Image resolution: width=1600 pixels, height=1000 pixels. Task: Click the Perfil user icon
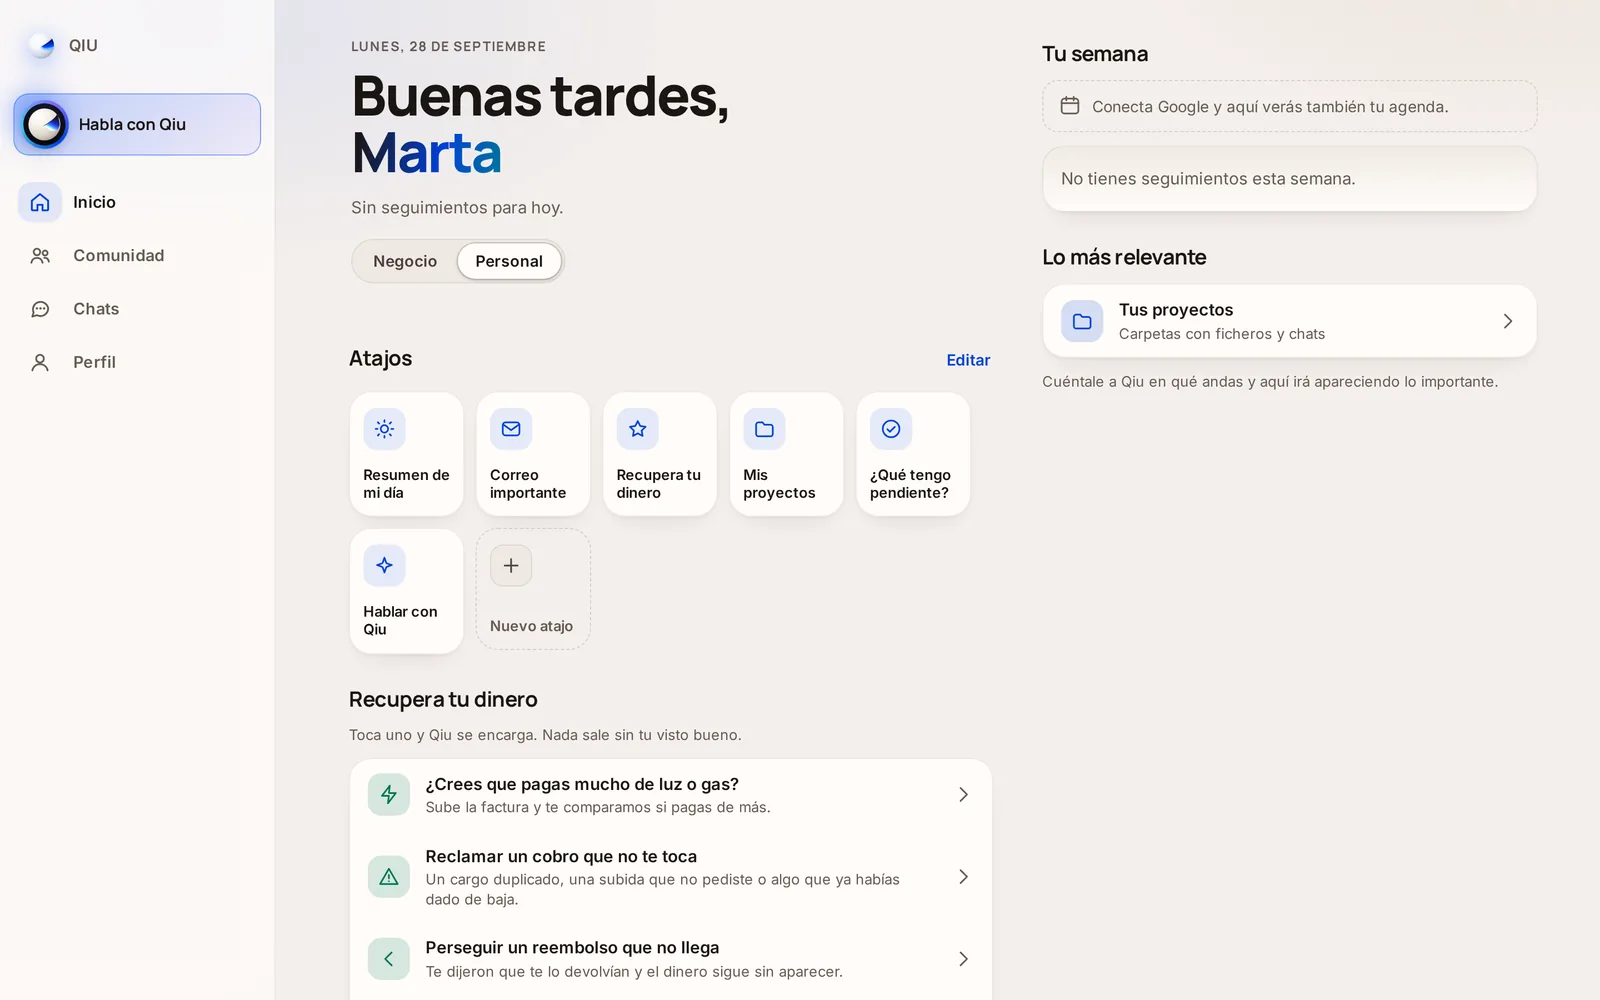(x=40, y=362)
